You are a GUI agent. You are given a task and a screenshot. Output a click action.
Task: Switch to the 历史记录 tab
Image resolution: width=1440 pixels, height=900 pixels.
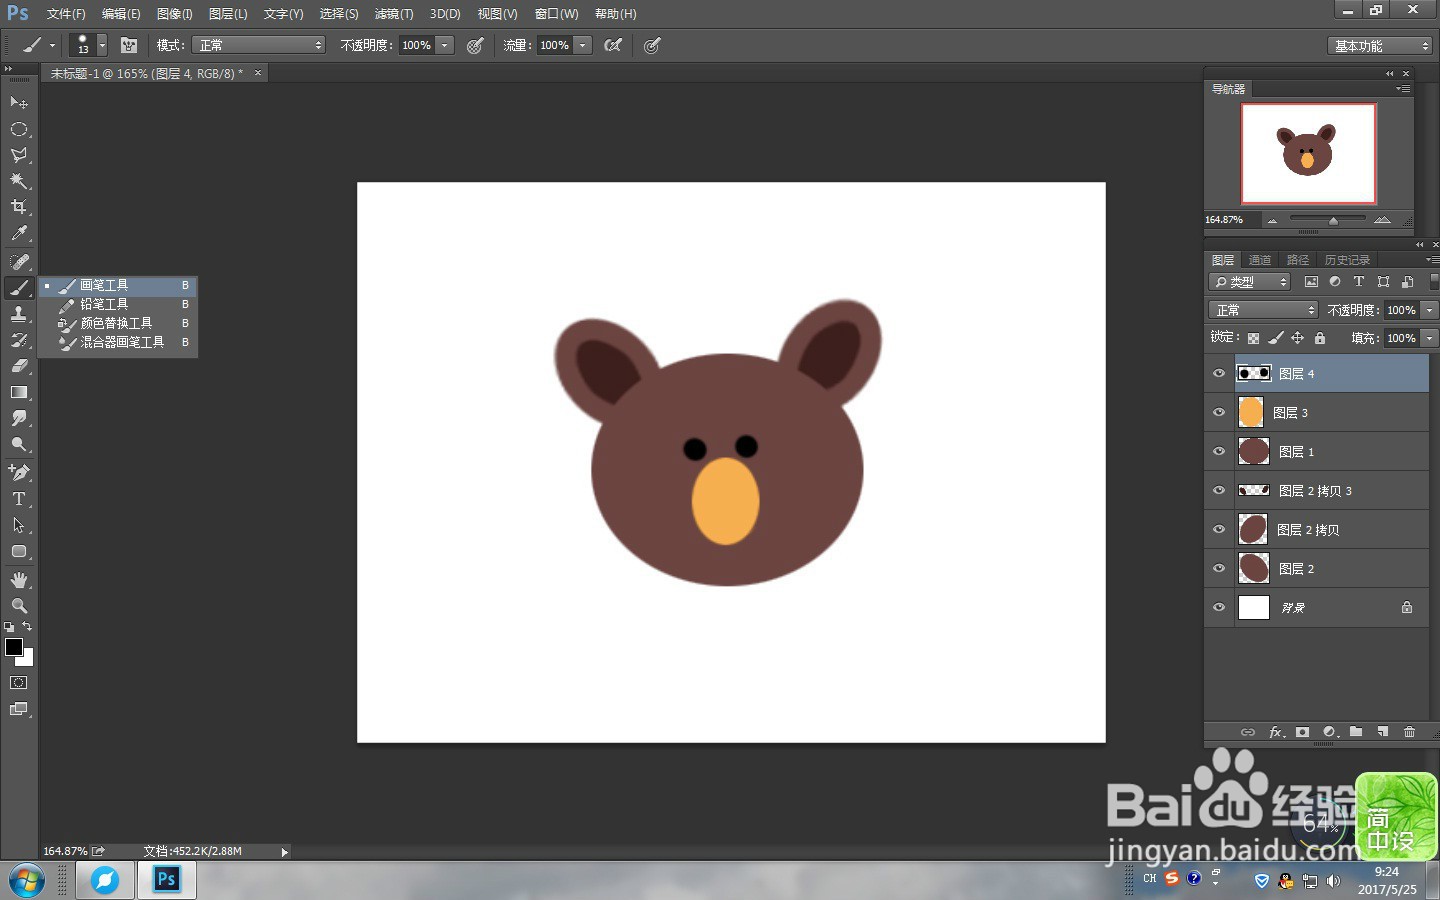click(1347, 260)
